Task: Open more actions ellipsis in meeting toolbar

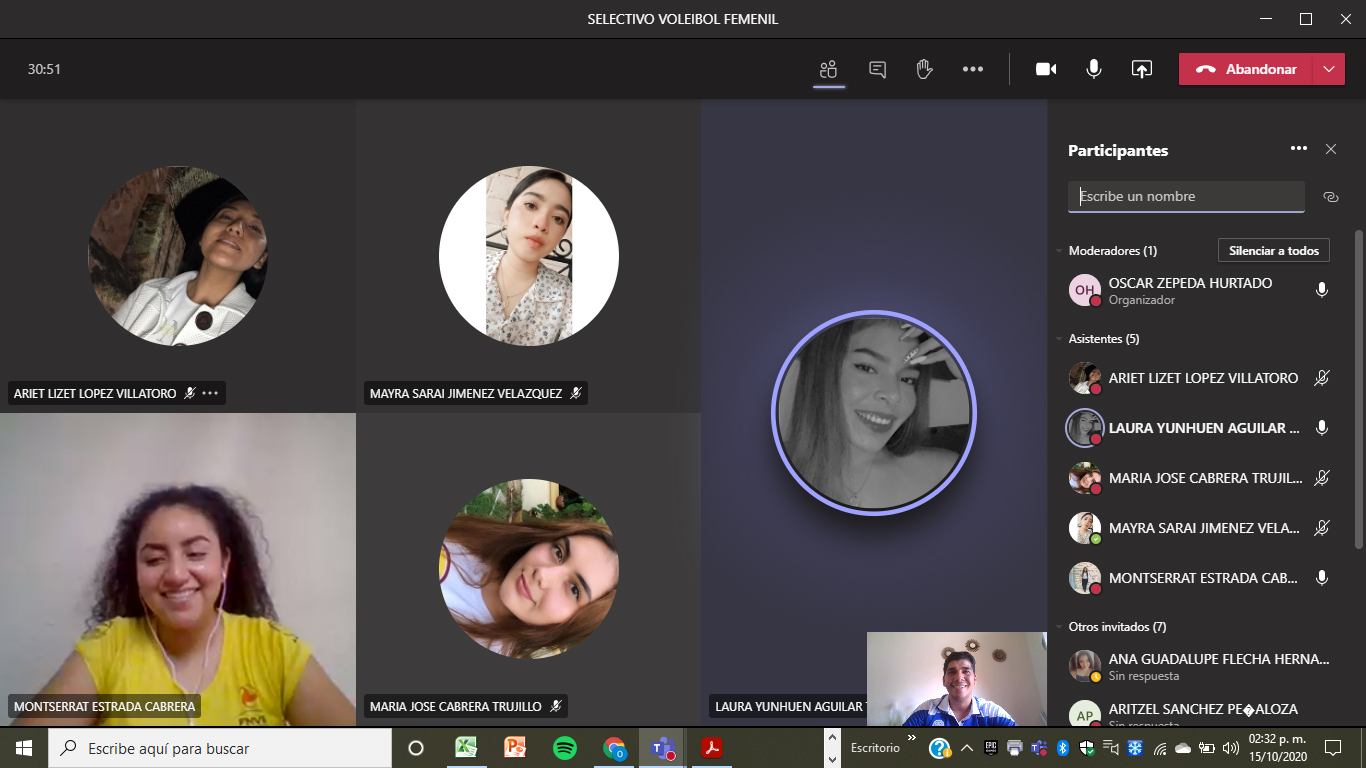Action: pyautogui.click(x=973, y=69)
